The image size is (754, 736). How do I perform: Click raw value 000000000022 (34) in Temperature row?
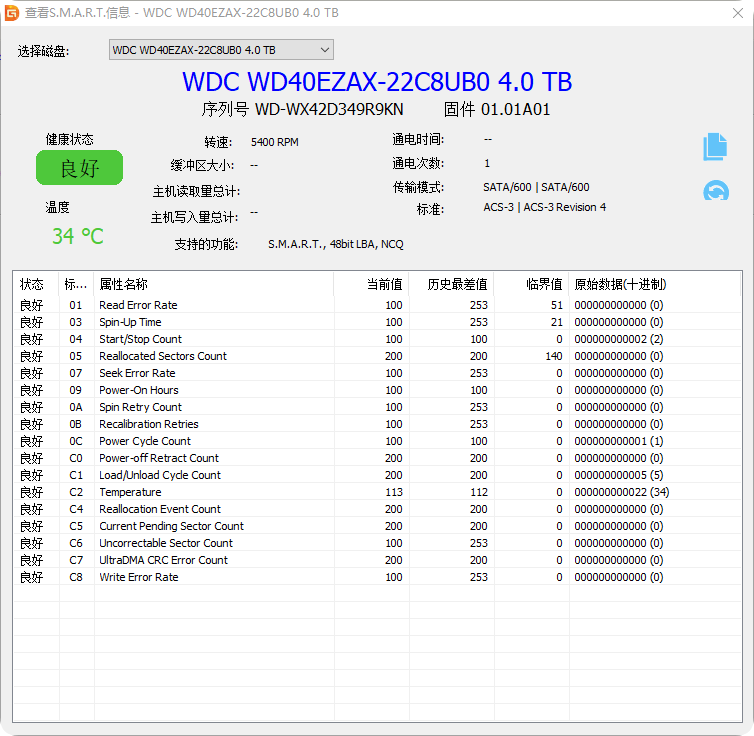(621, 492)
